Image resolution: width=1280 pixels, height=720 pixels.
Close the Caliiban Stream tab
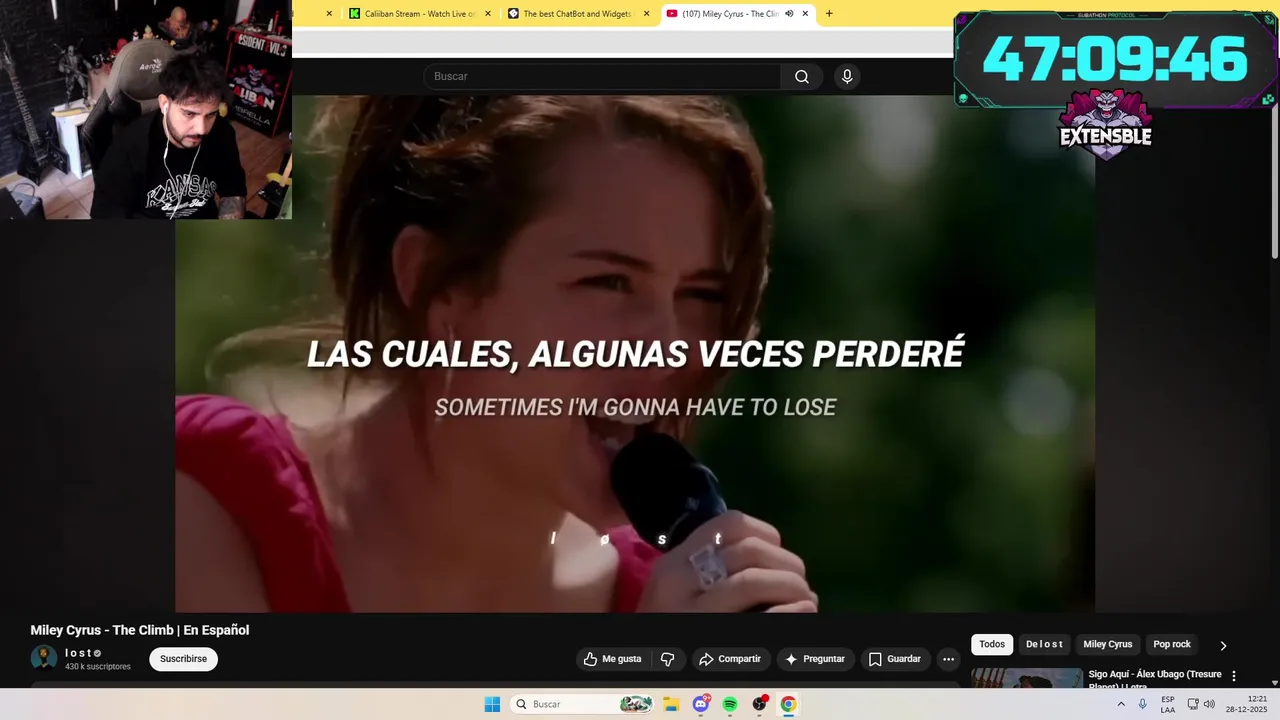click(x=488, y=14)
